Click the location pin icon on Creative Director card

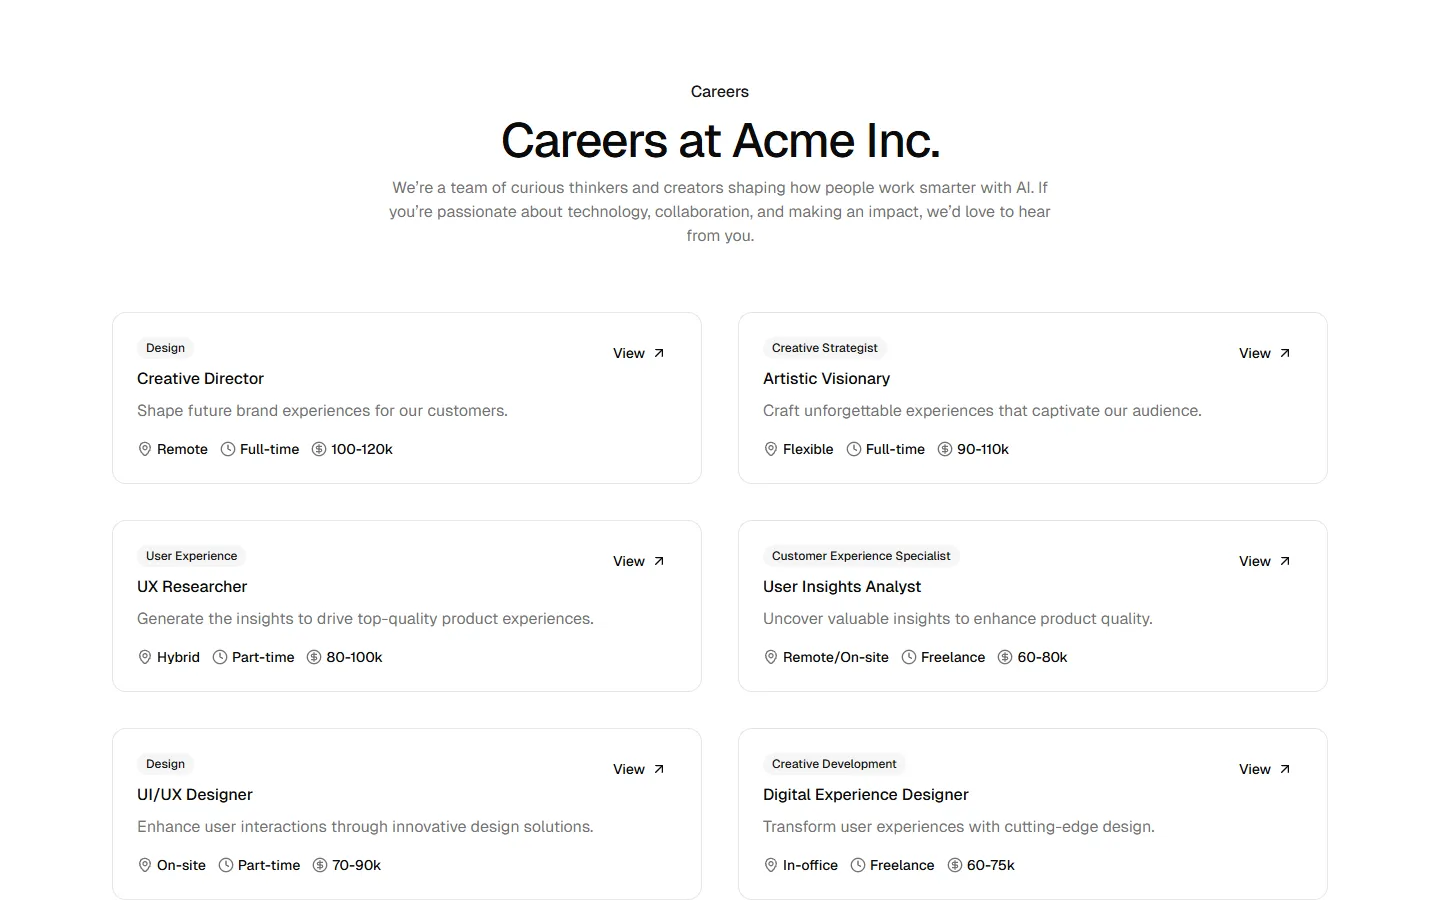[x=144, y=449]
